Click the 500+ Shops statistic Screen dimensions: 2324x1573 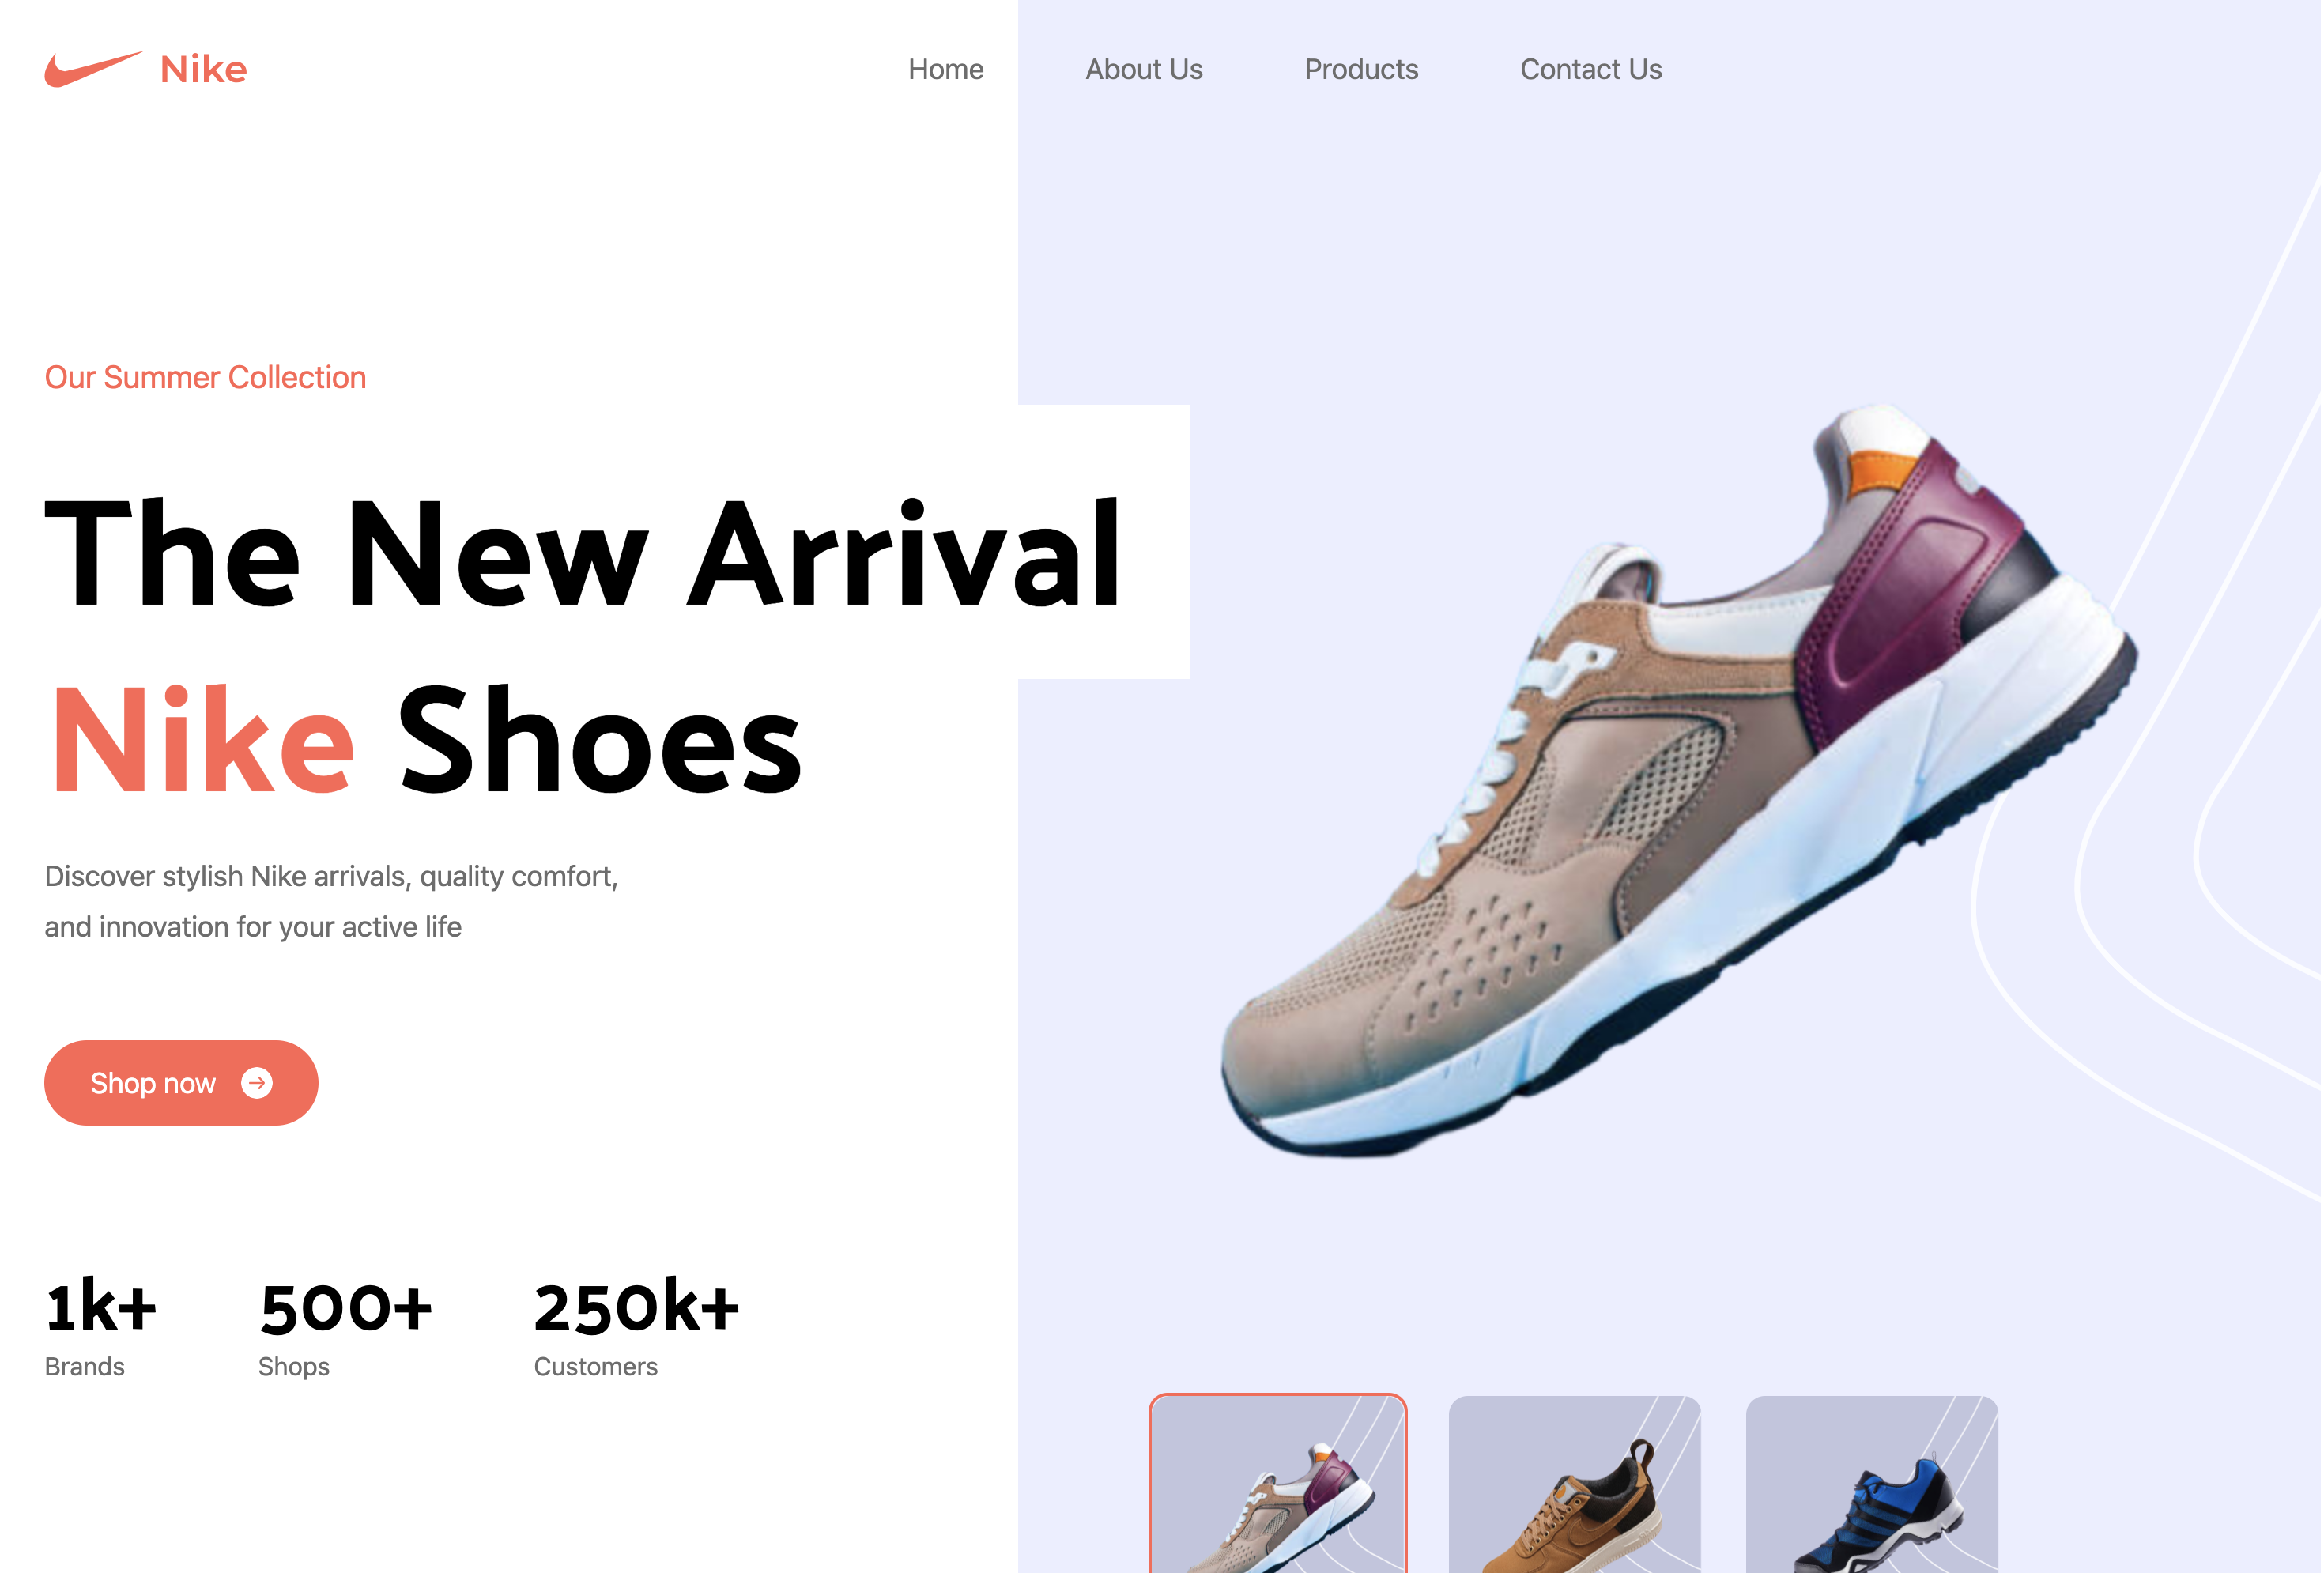345,1327
